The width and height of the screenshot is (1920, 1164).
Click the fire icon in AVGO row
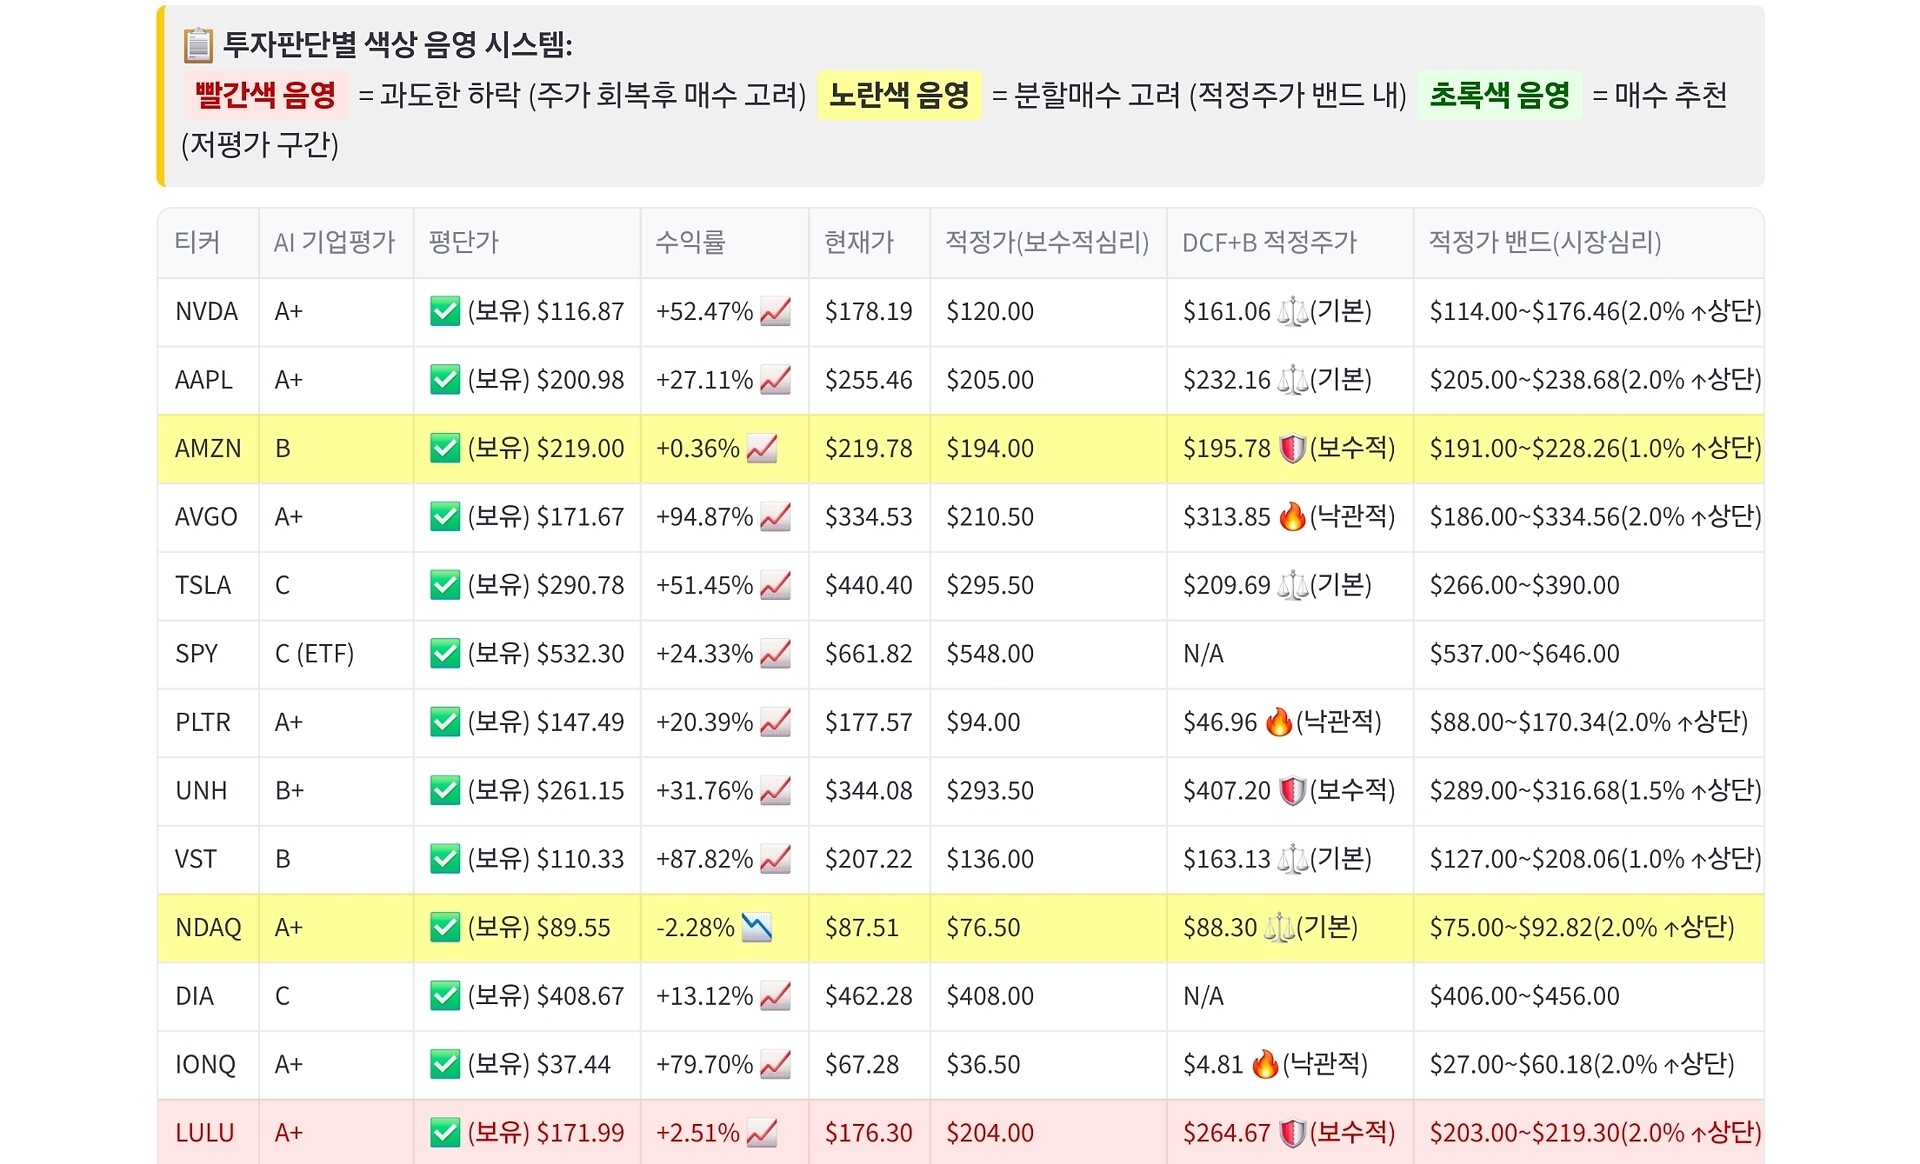click(1292, 517)
